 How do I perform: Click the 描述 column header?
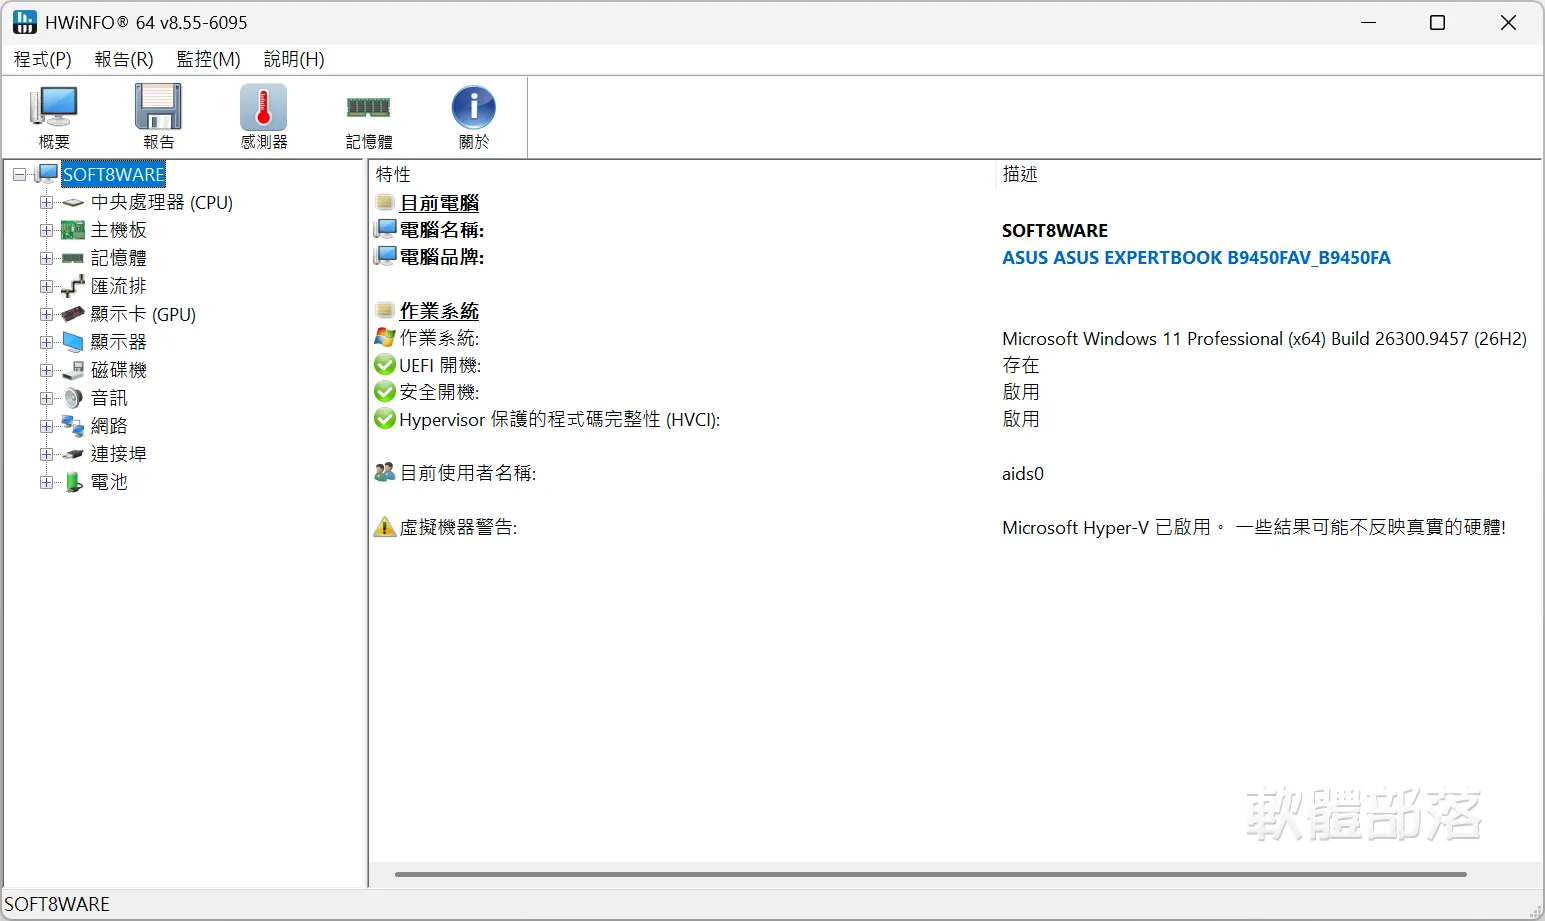tap(1269, 174)
